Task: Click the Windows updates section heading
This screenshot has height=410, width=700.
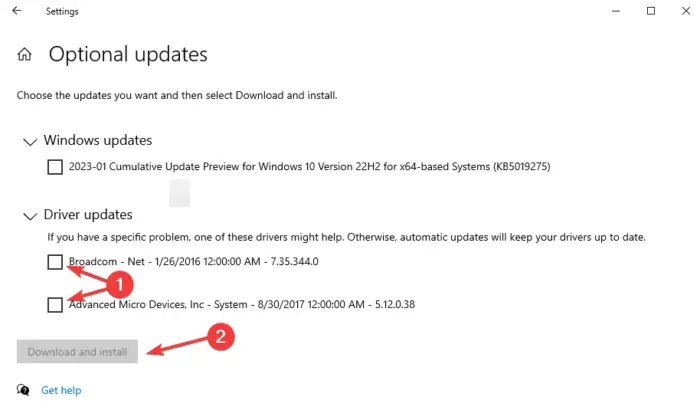Action: coord(98,140)
